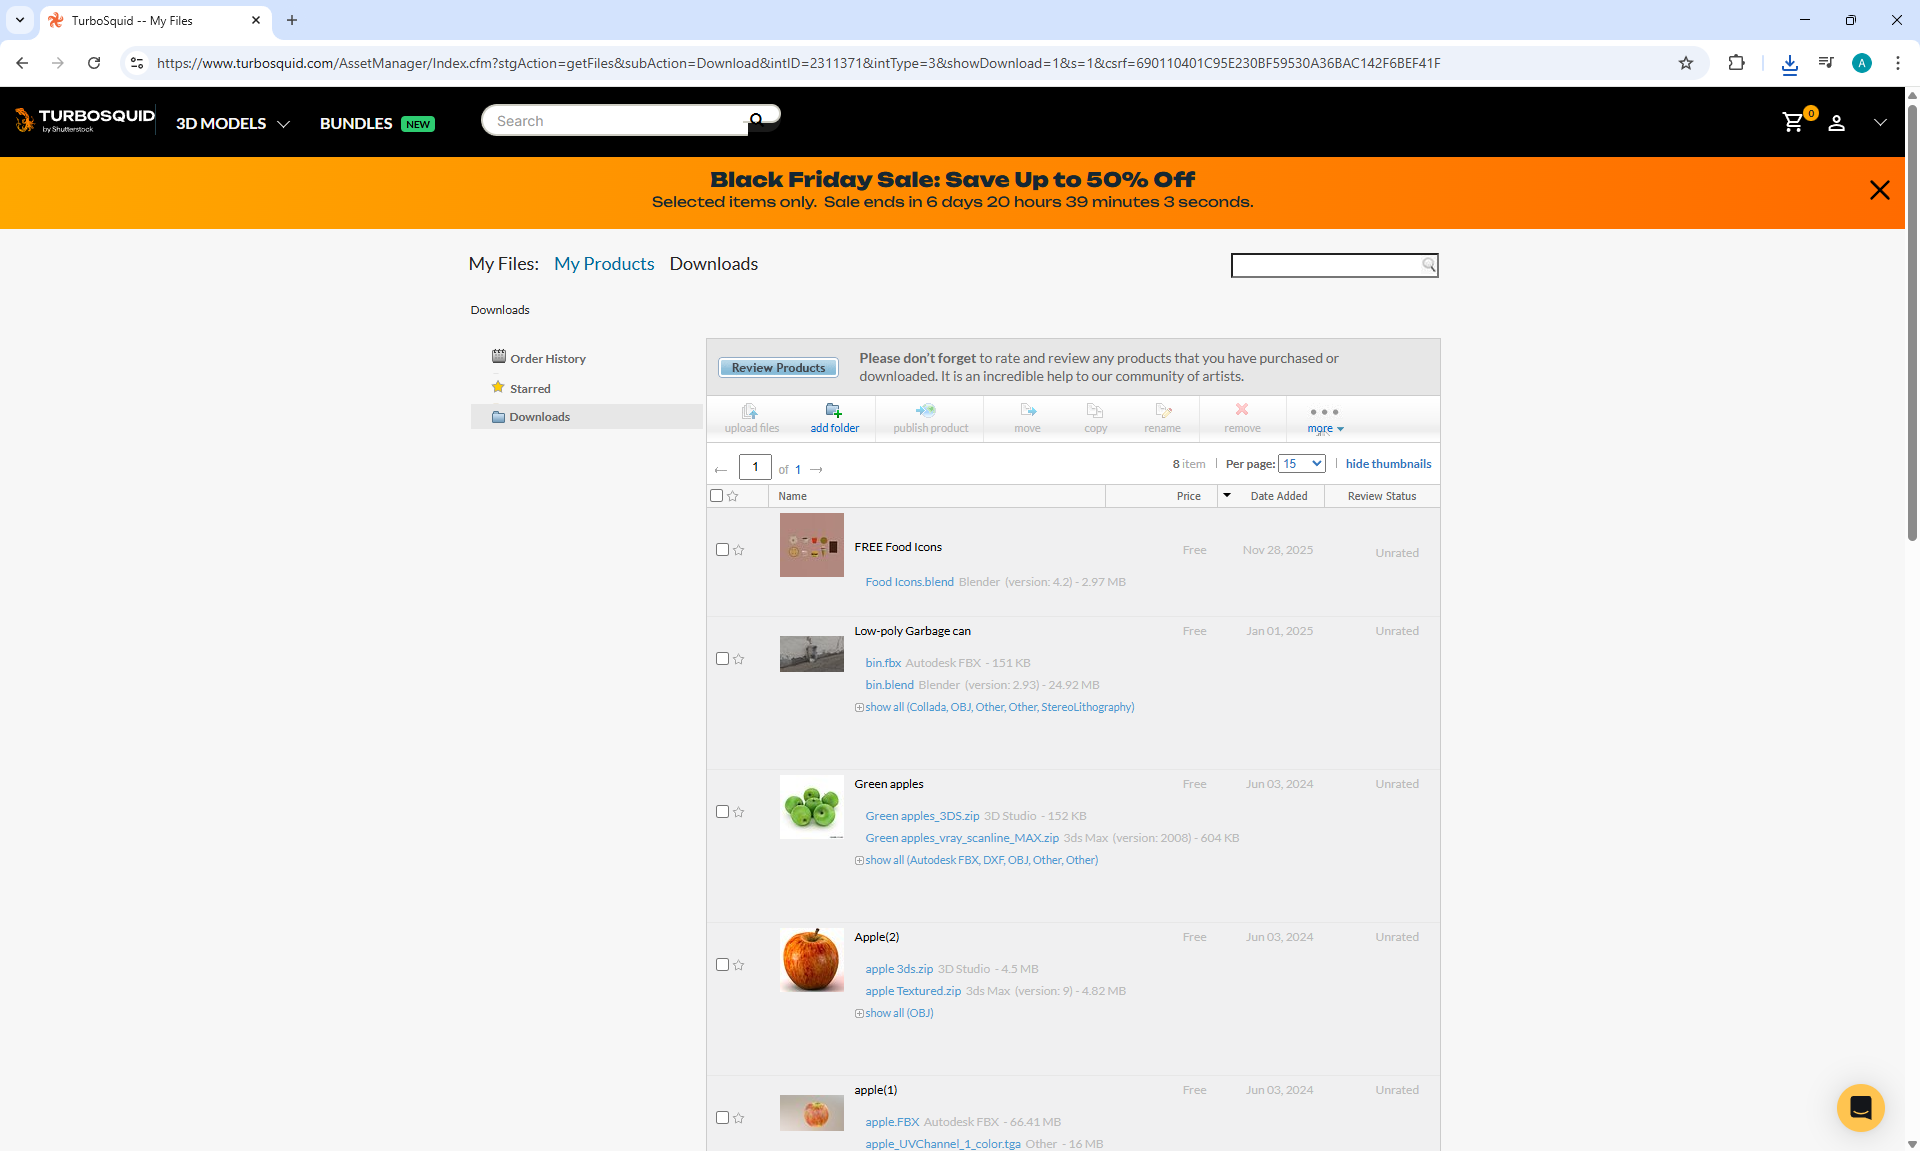The image size is (1920, 1151).
Task: Click the hide thumbnails link
Action: click(x=1388, y=464)
